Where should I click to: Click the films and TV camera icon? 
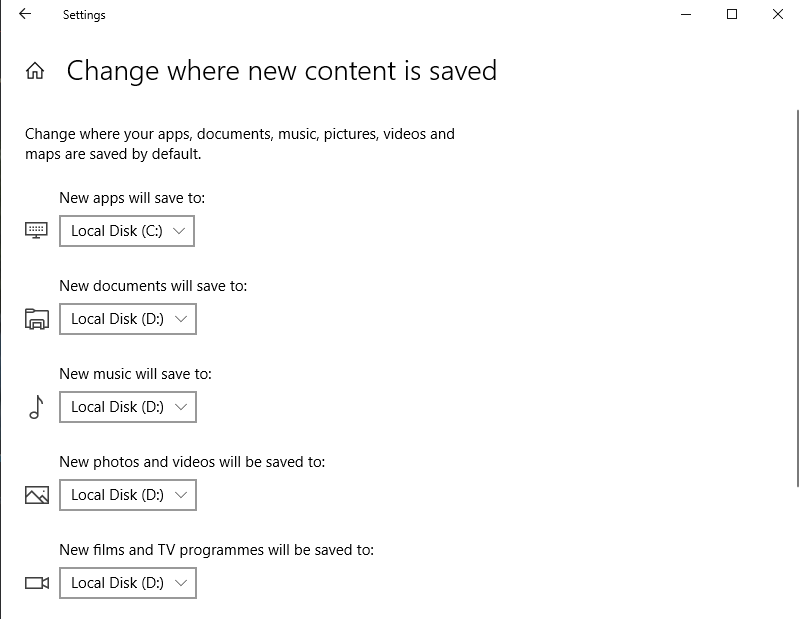(x=36, y=583)
